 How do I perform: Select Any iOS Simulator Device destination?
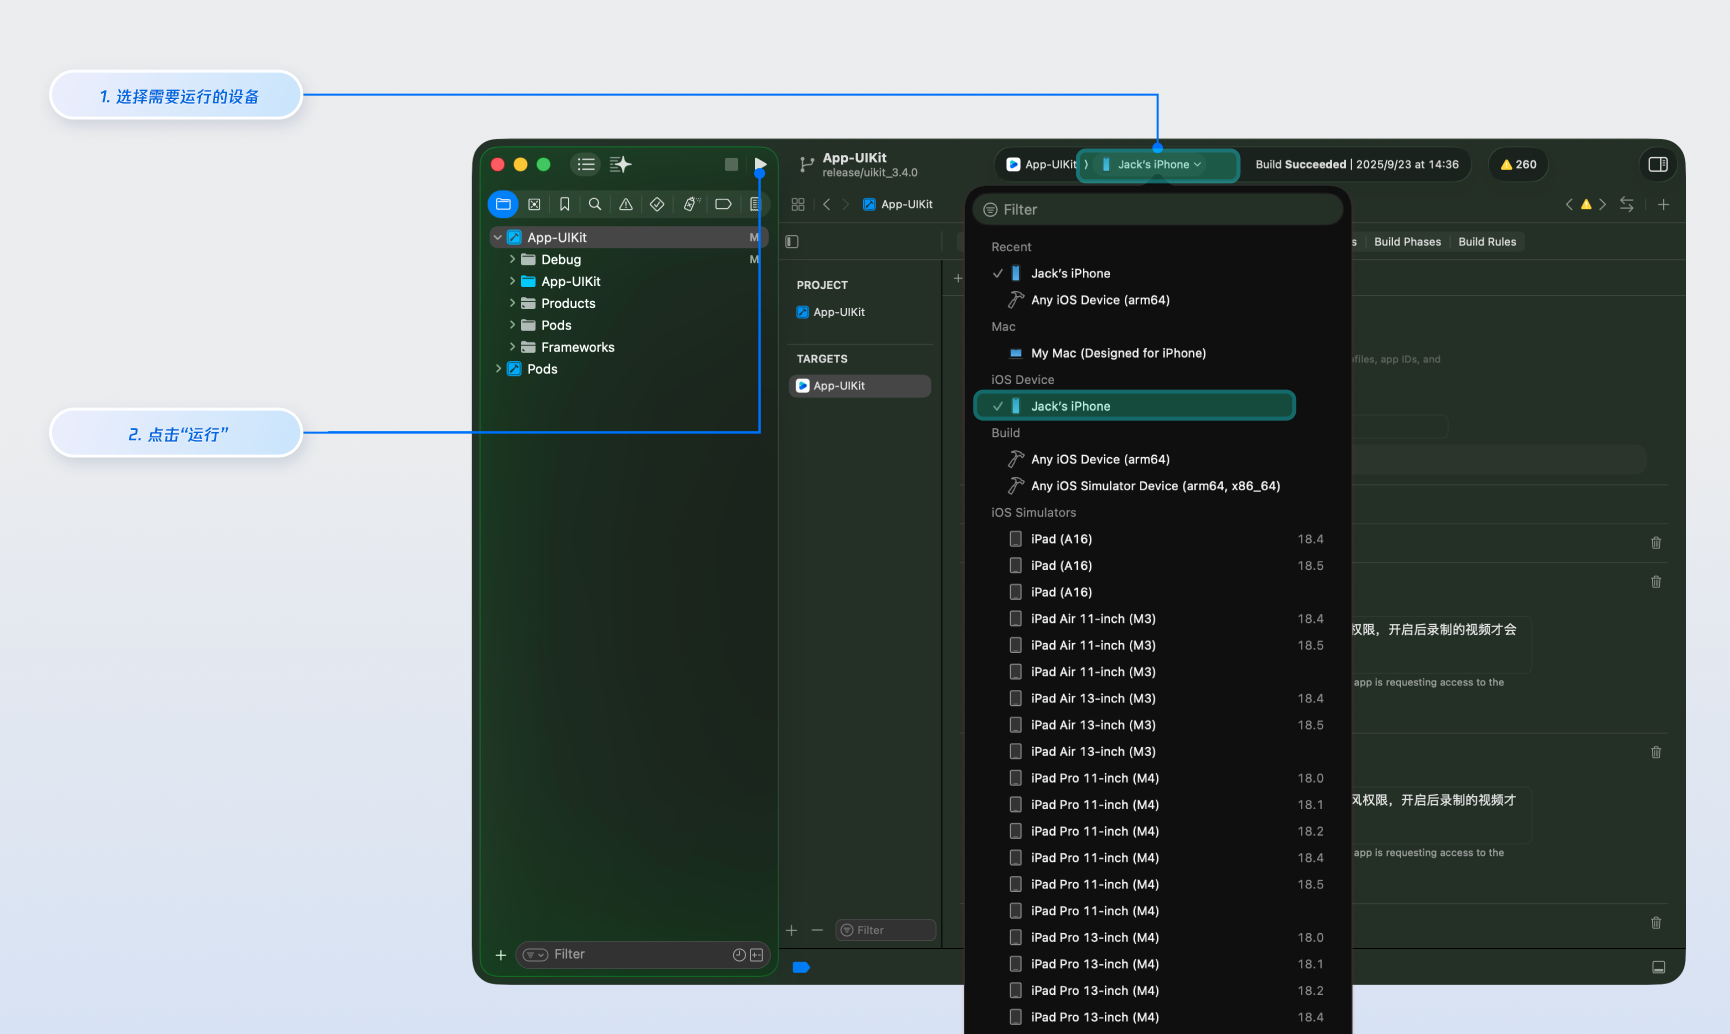(1155, 486)
